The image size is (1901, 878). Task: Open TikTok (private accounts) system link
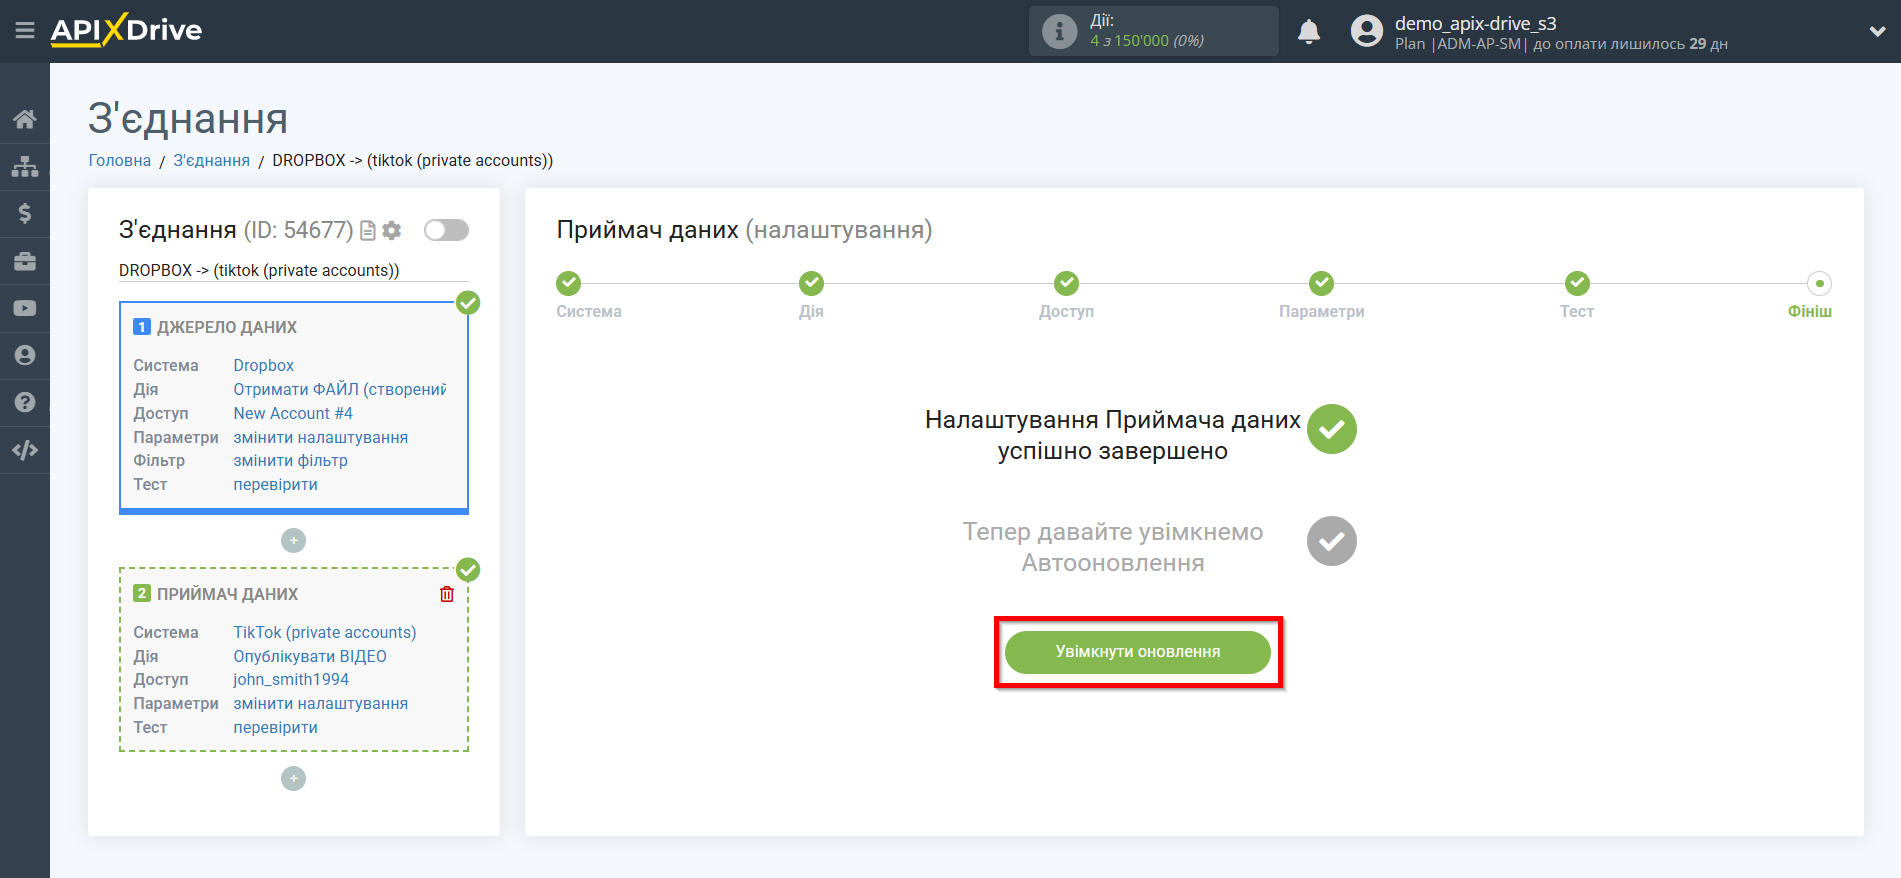pos(325,633)
